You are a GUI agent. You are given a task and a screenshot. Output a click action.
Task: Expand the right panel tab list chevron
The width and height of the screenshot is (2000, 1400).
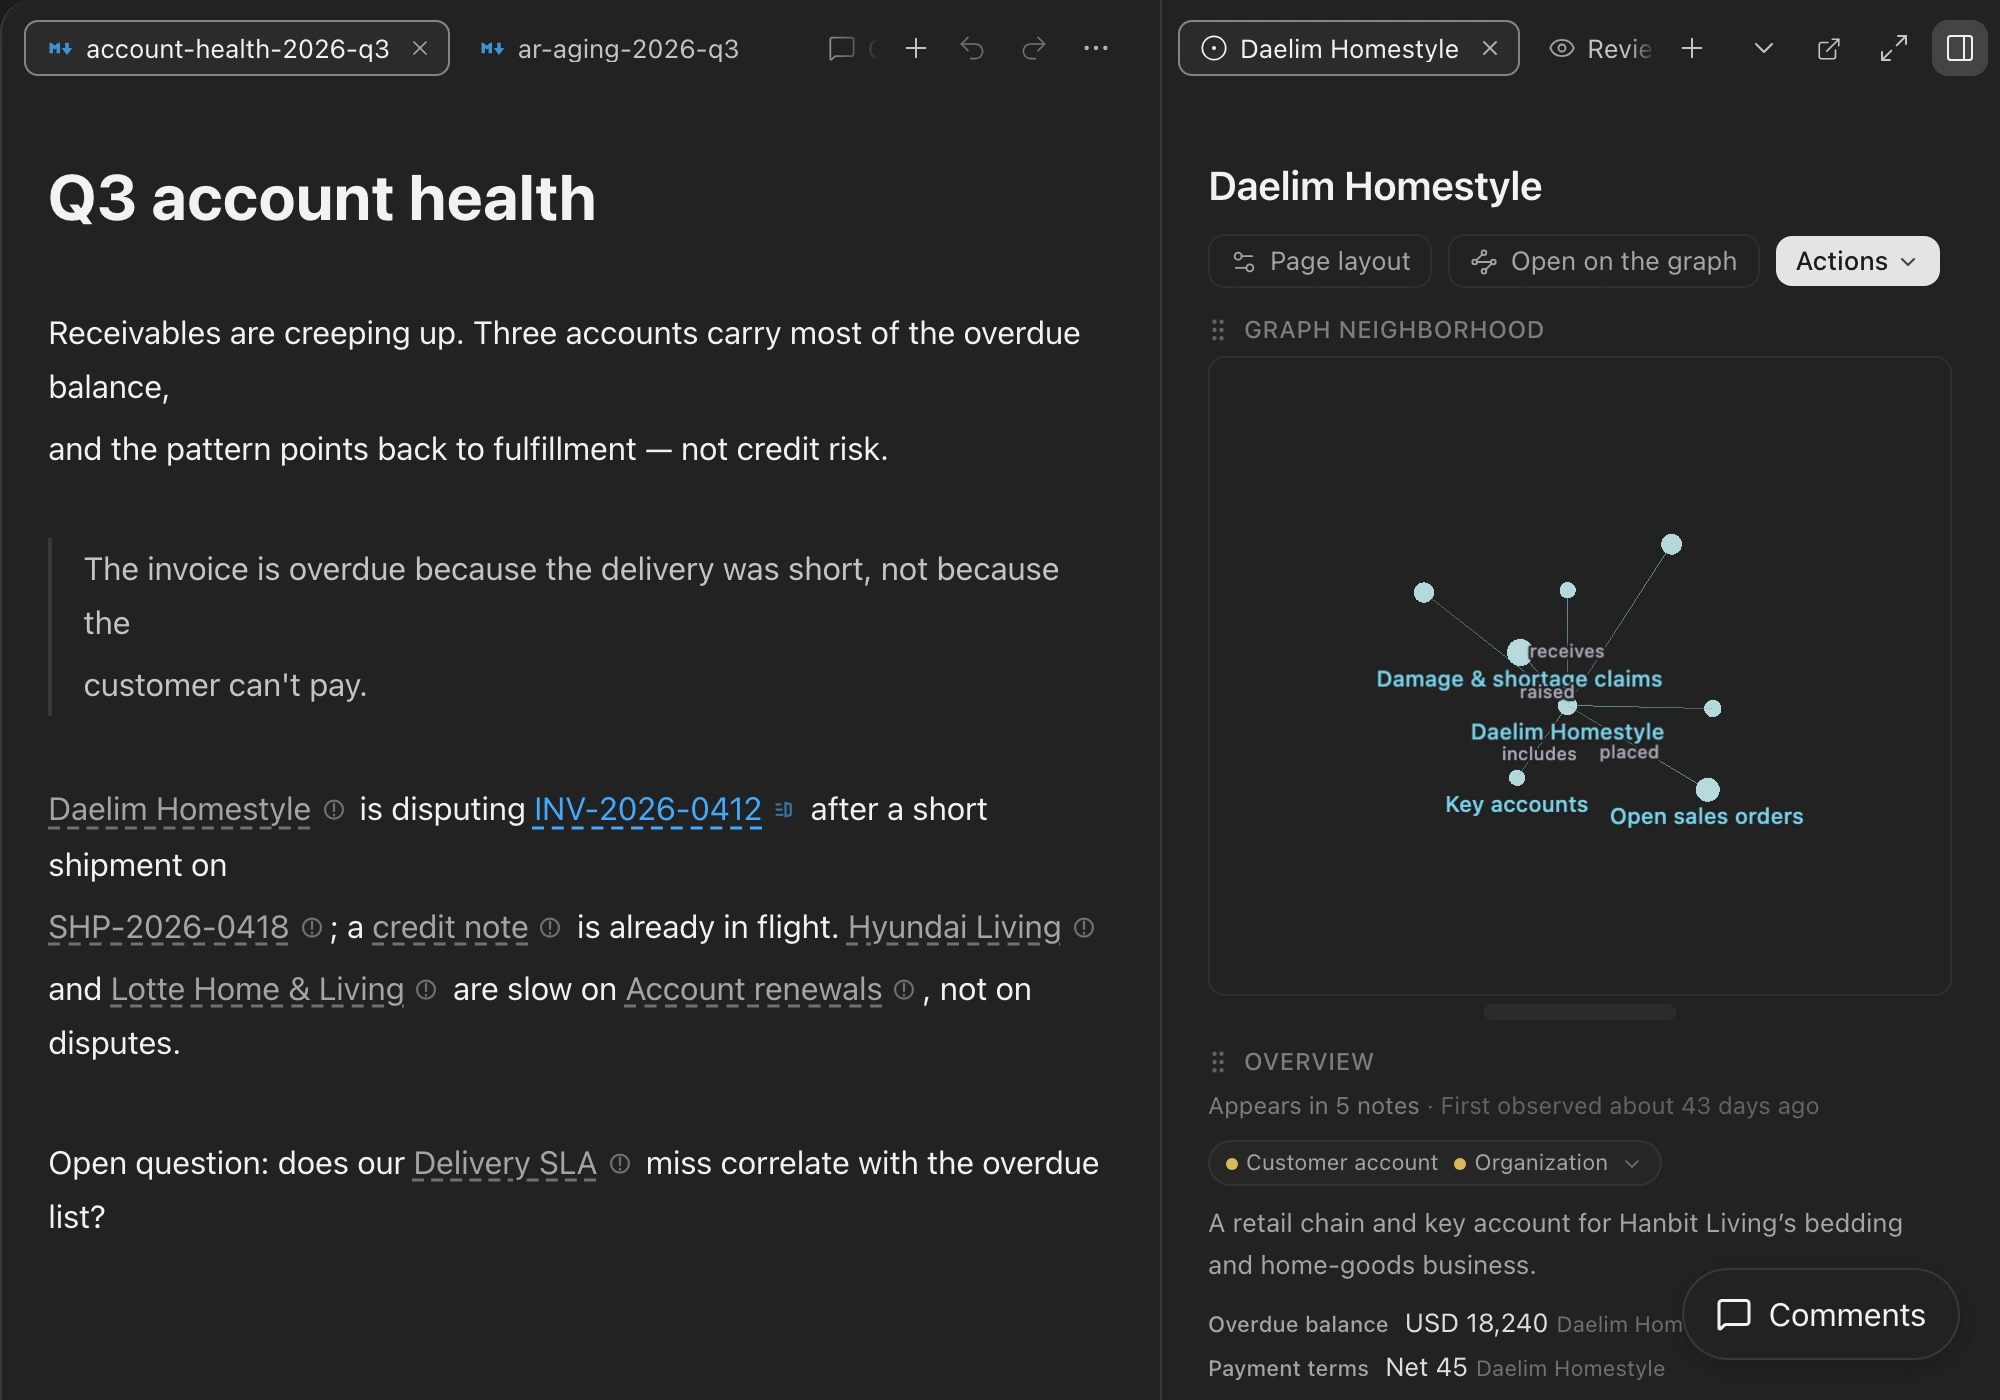tap(1764, 48)
